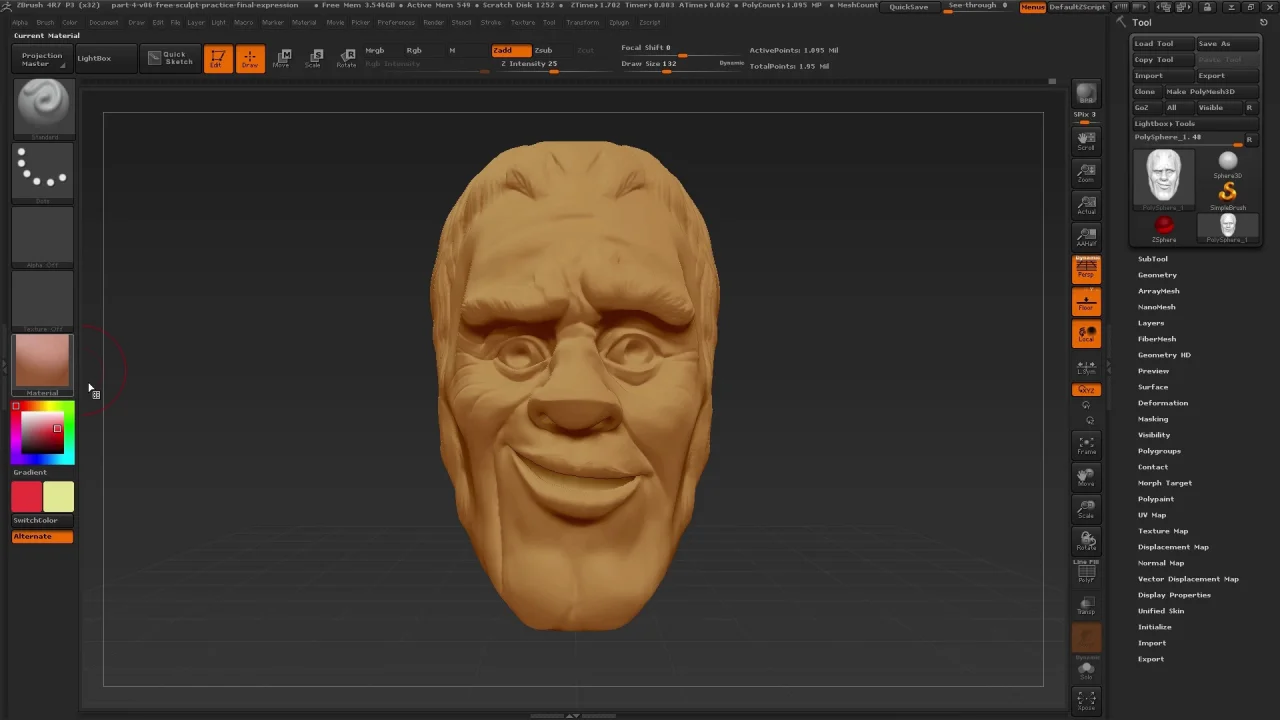Open the Dots stroke type picker
1280x720 pixels.
click(43, 173)
